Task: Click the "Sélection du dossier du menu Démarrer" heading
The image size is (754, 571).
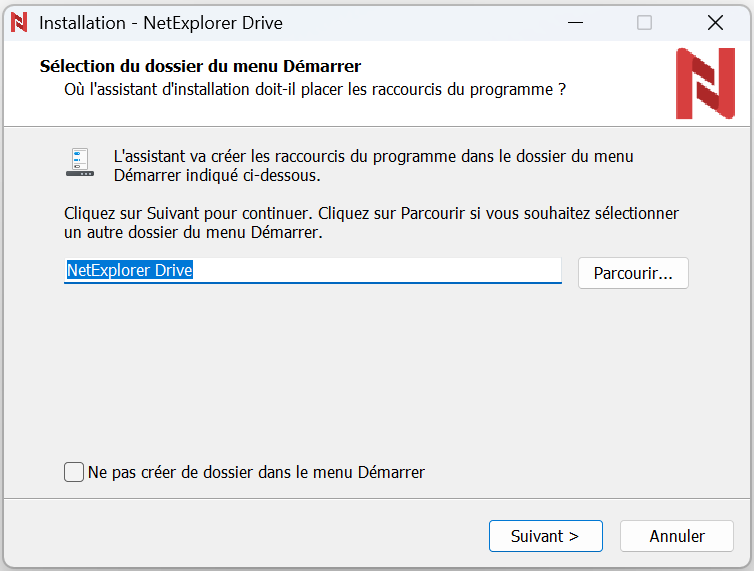Action: pos(200,66)
